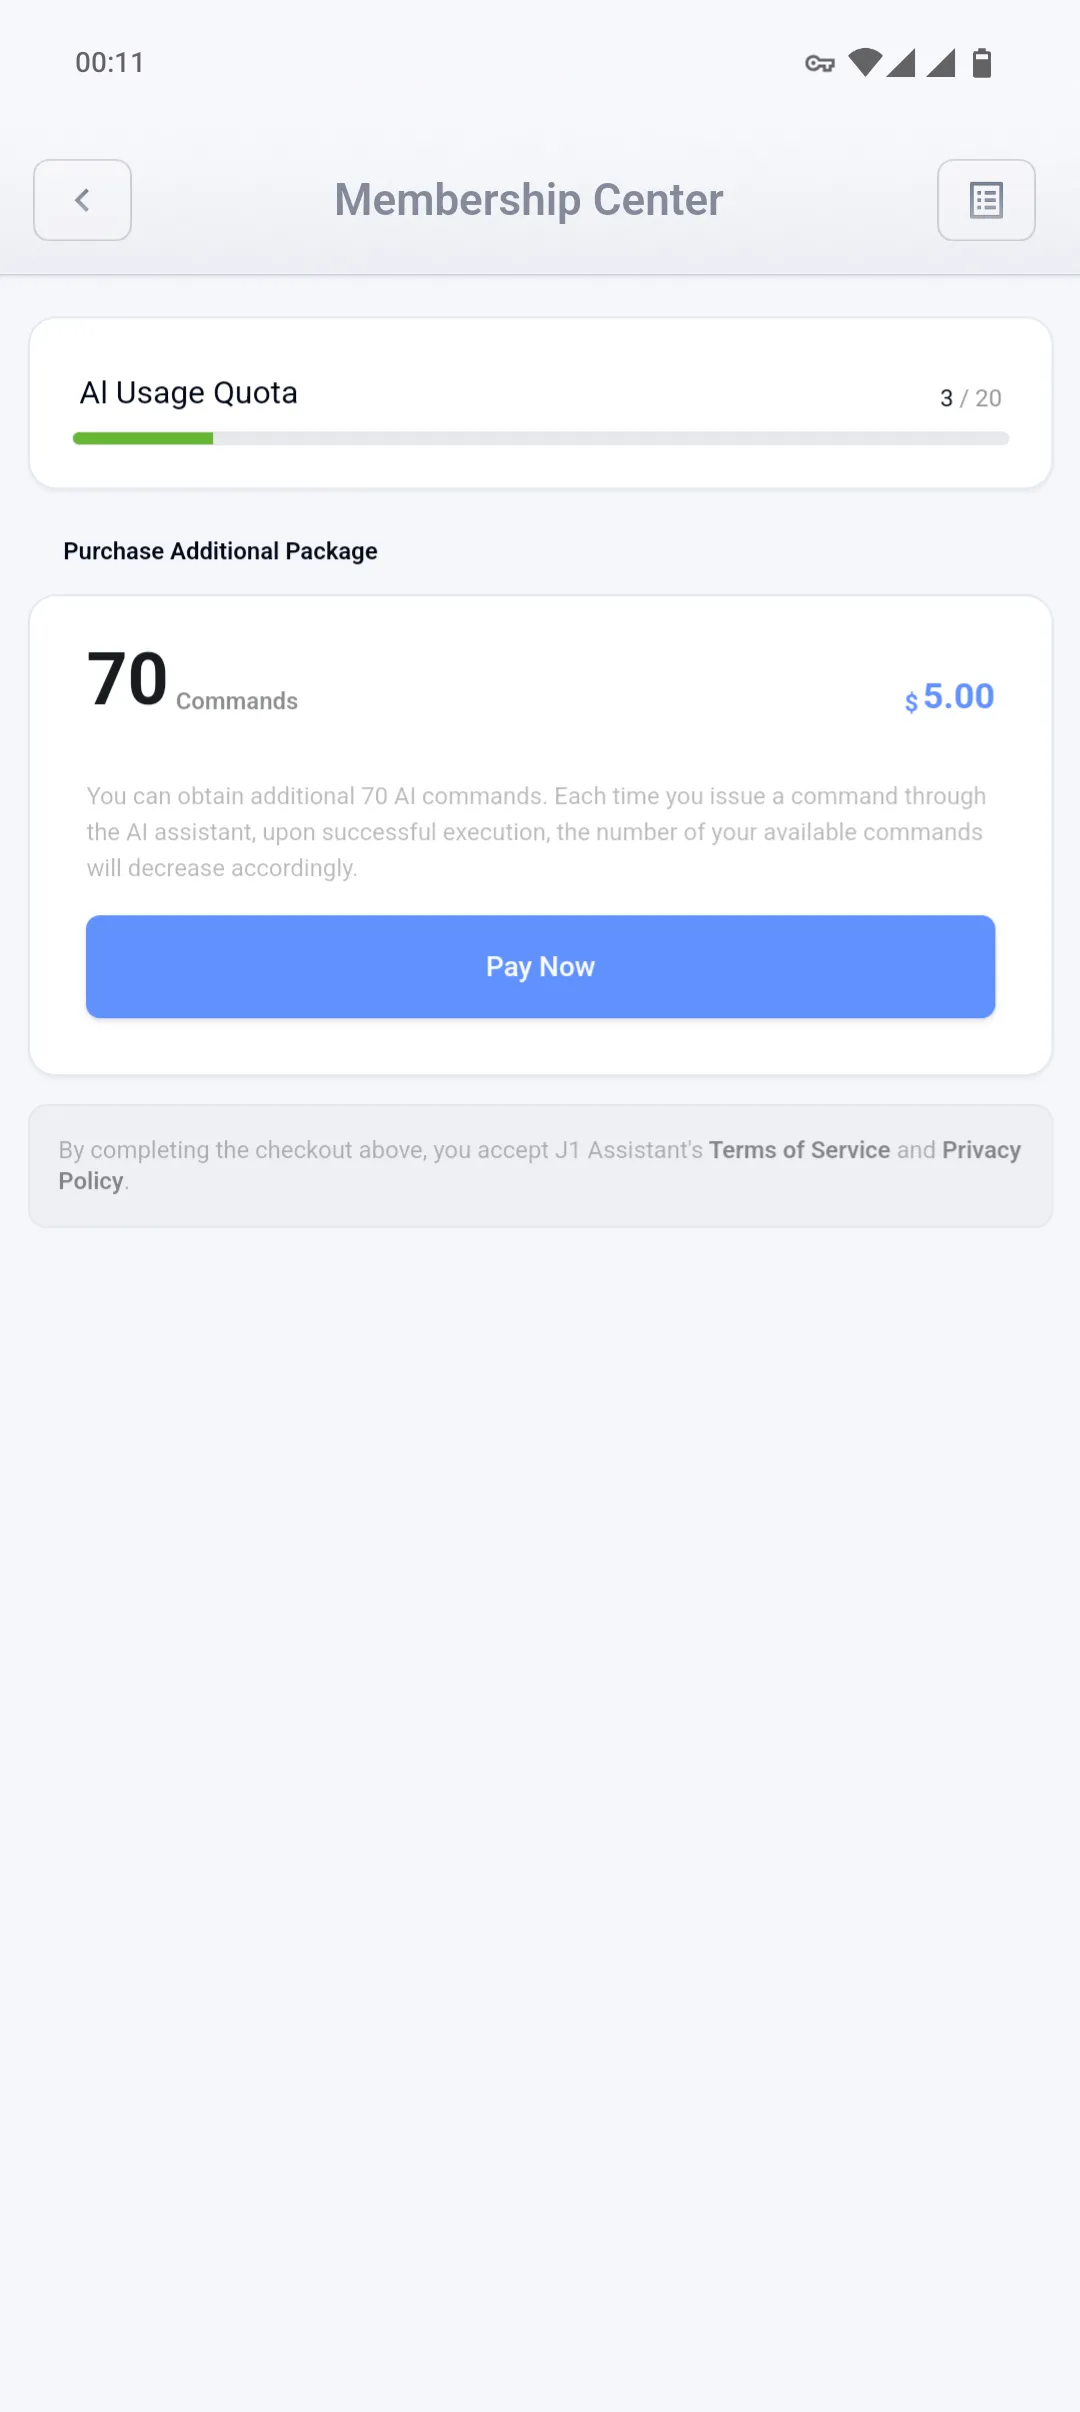This screenshot has width=1080, height=2412.
Task: Click the green filled portion of quota bar
Action: pos(143,438)
